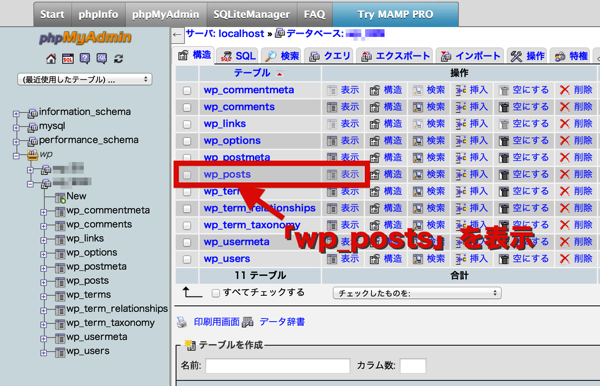Click the reload navigation icon
600x386 pixels.
[119, 59]
